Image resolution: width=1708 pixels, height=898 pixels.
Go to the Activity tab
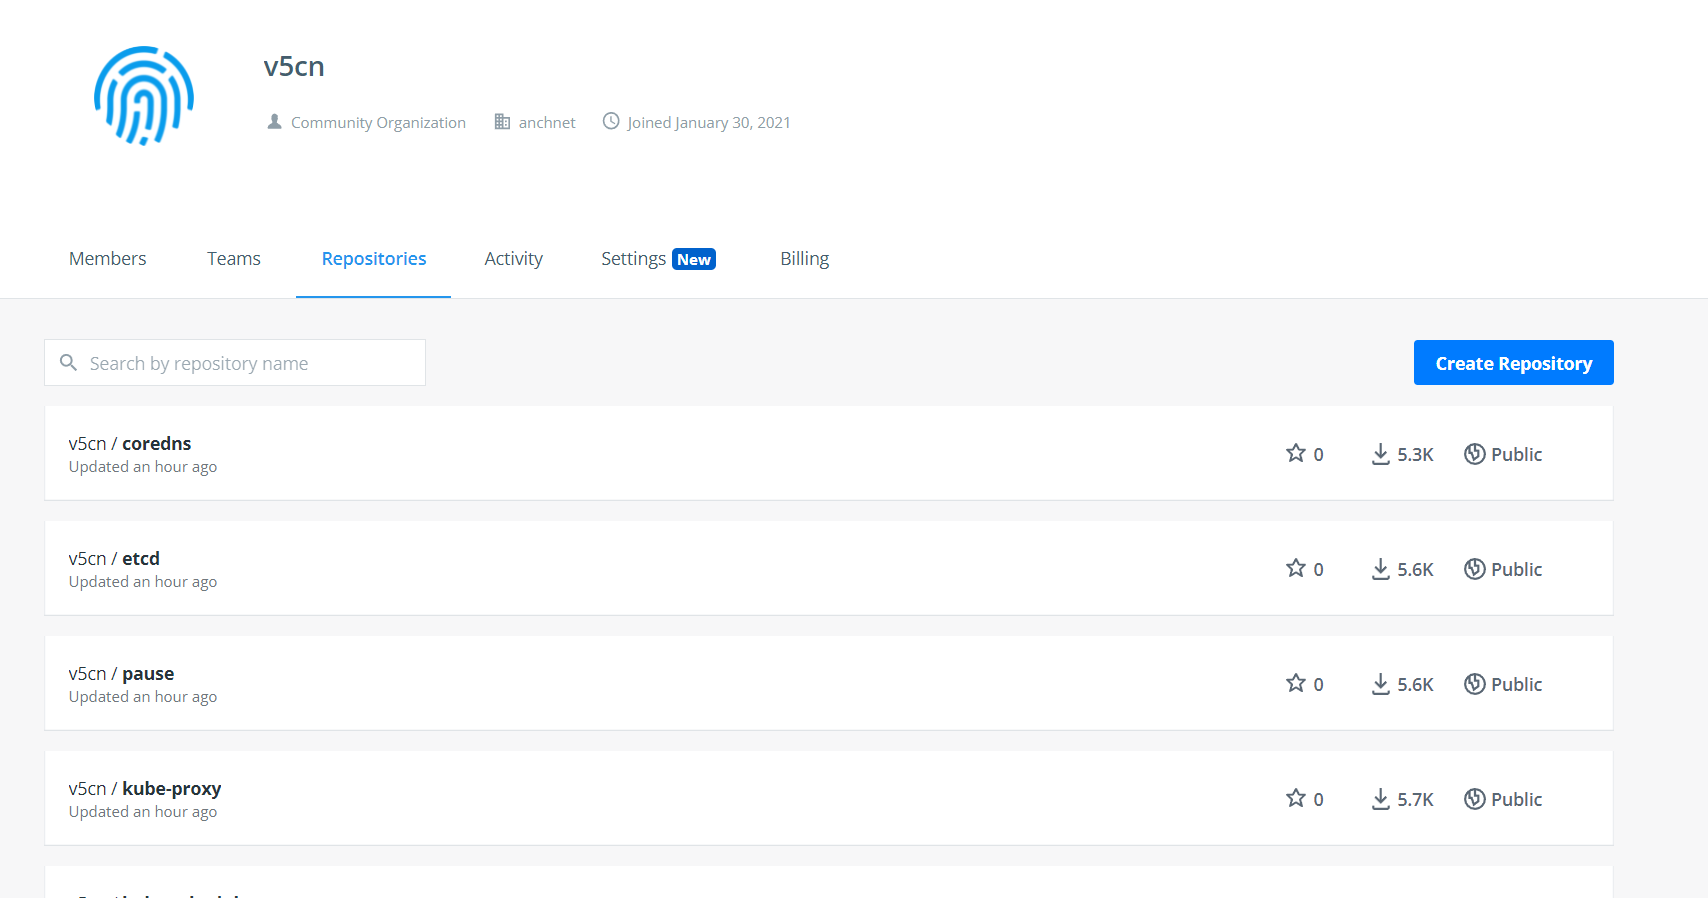514,258
